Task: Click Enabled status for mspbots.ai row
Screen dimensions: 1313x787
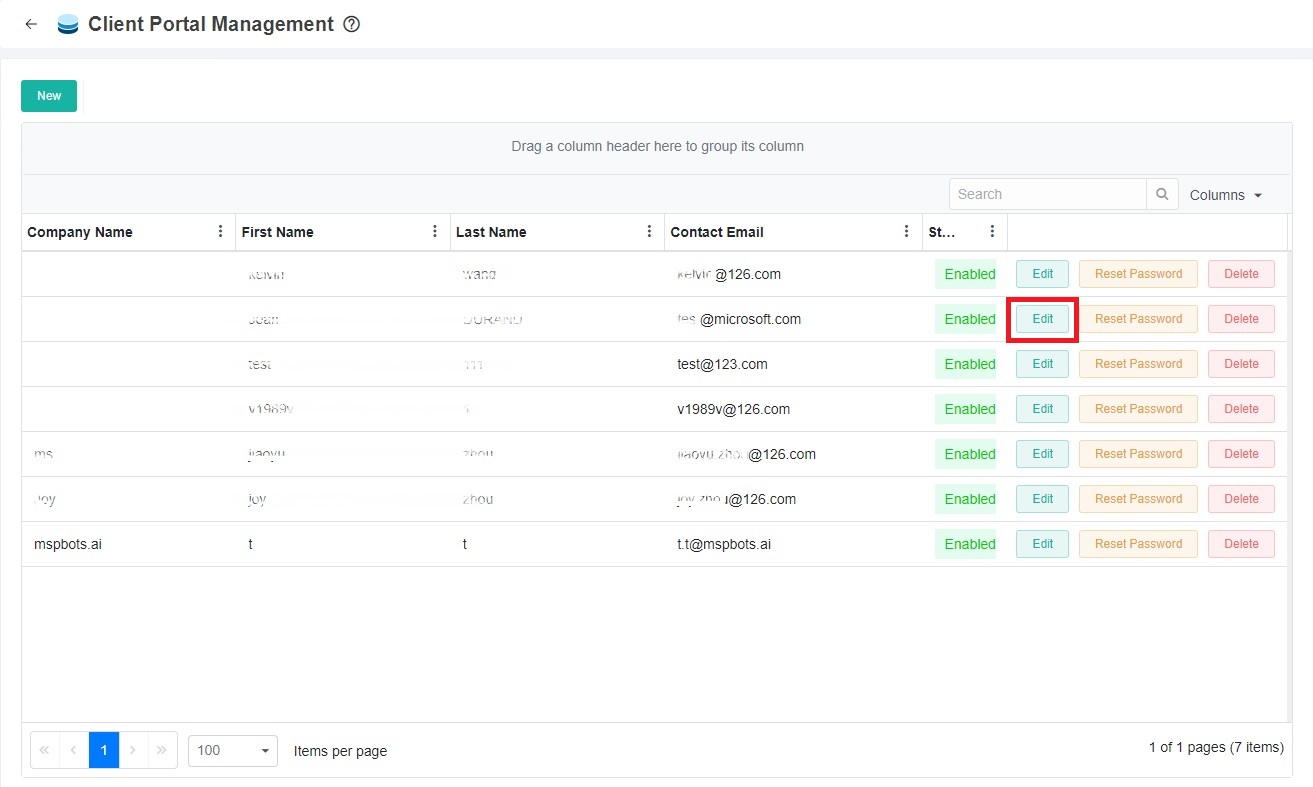Action: click(x=969, y=544)
